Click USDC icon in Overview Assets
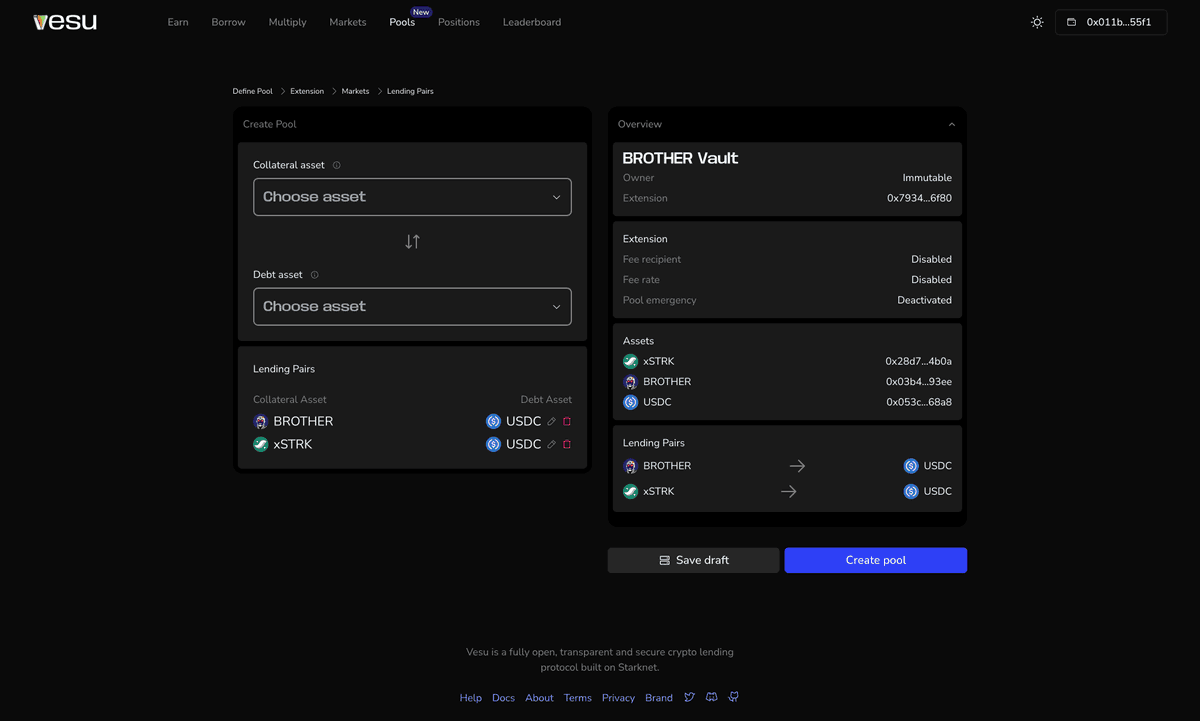This screenshot has width=1200, height=721. 630,402
